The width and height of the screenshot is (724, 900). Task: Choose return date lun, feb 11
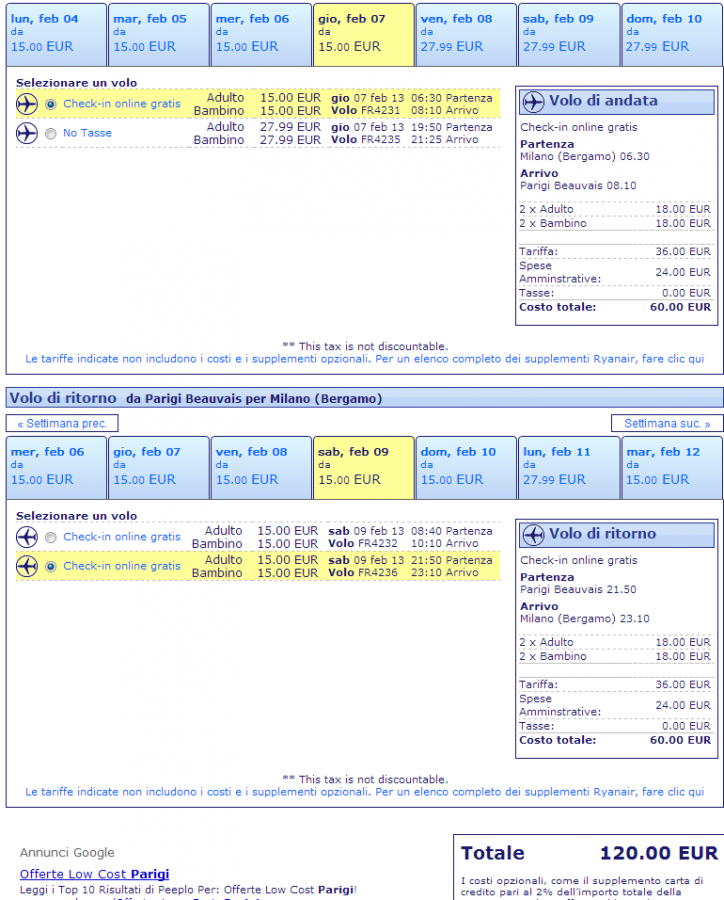[568, 466]
